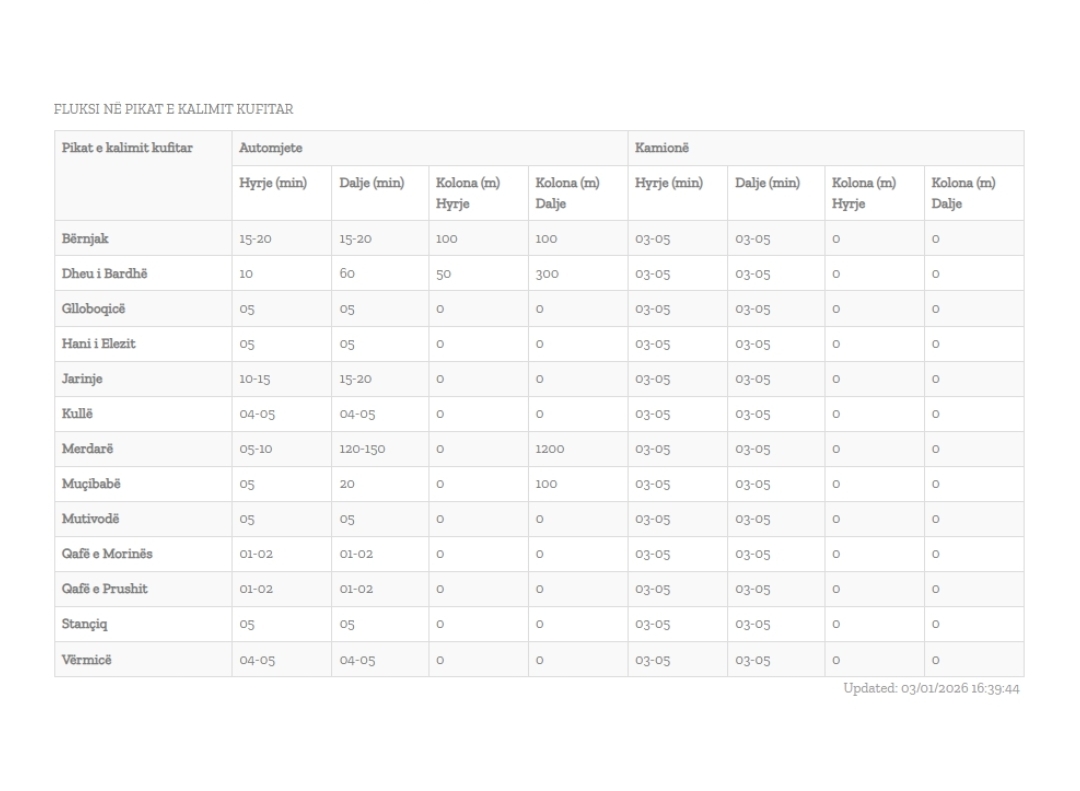The height and width of the screenshot is (791, 1080).
Task: Click the 'Pikat e kalimit kufitar' column header
Action: (126, 148)
